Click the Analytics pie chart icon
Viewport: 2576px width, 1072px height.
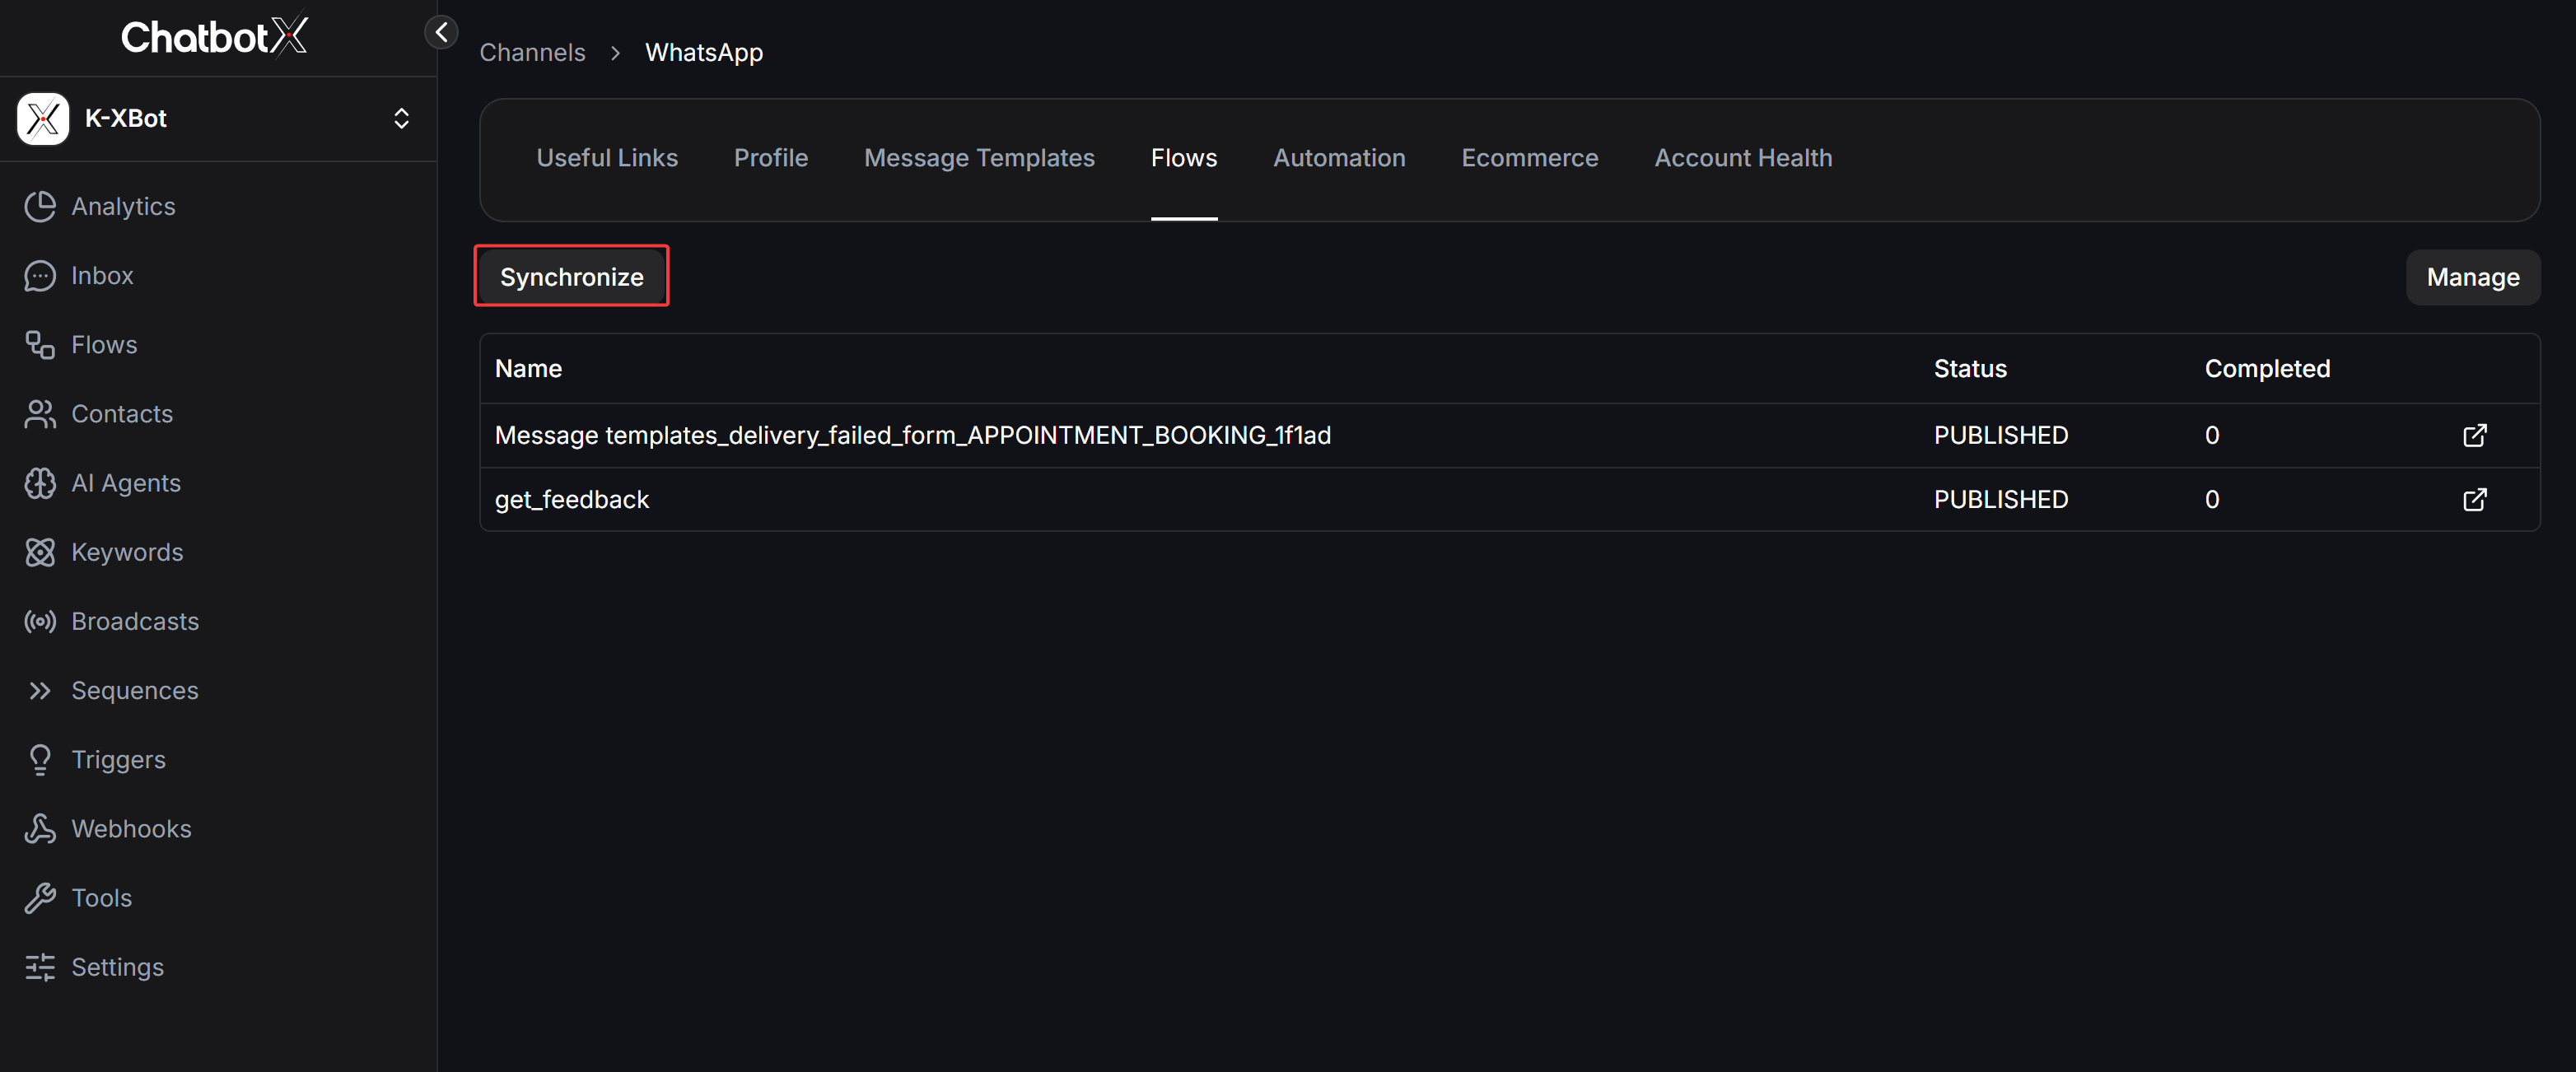[40, 207]
